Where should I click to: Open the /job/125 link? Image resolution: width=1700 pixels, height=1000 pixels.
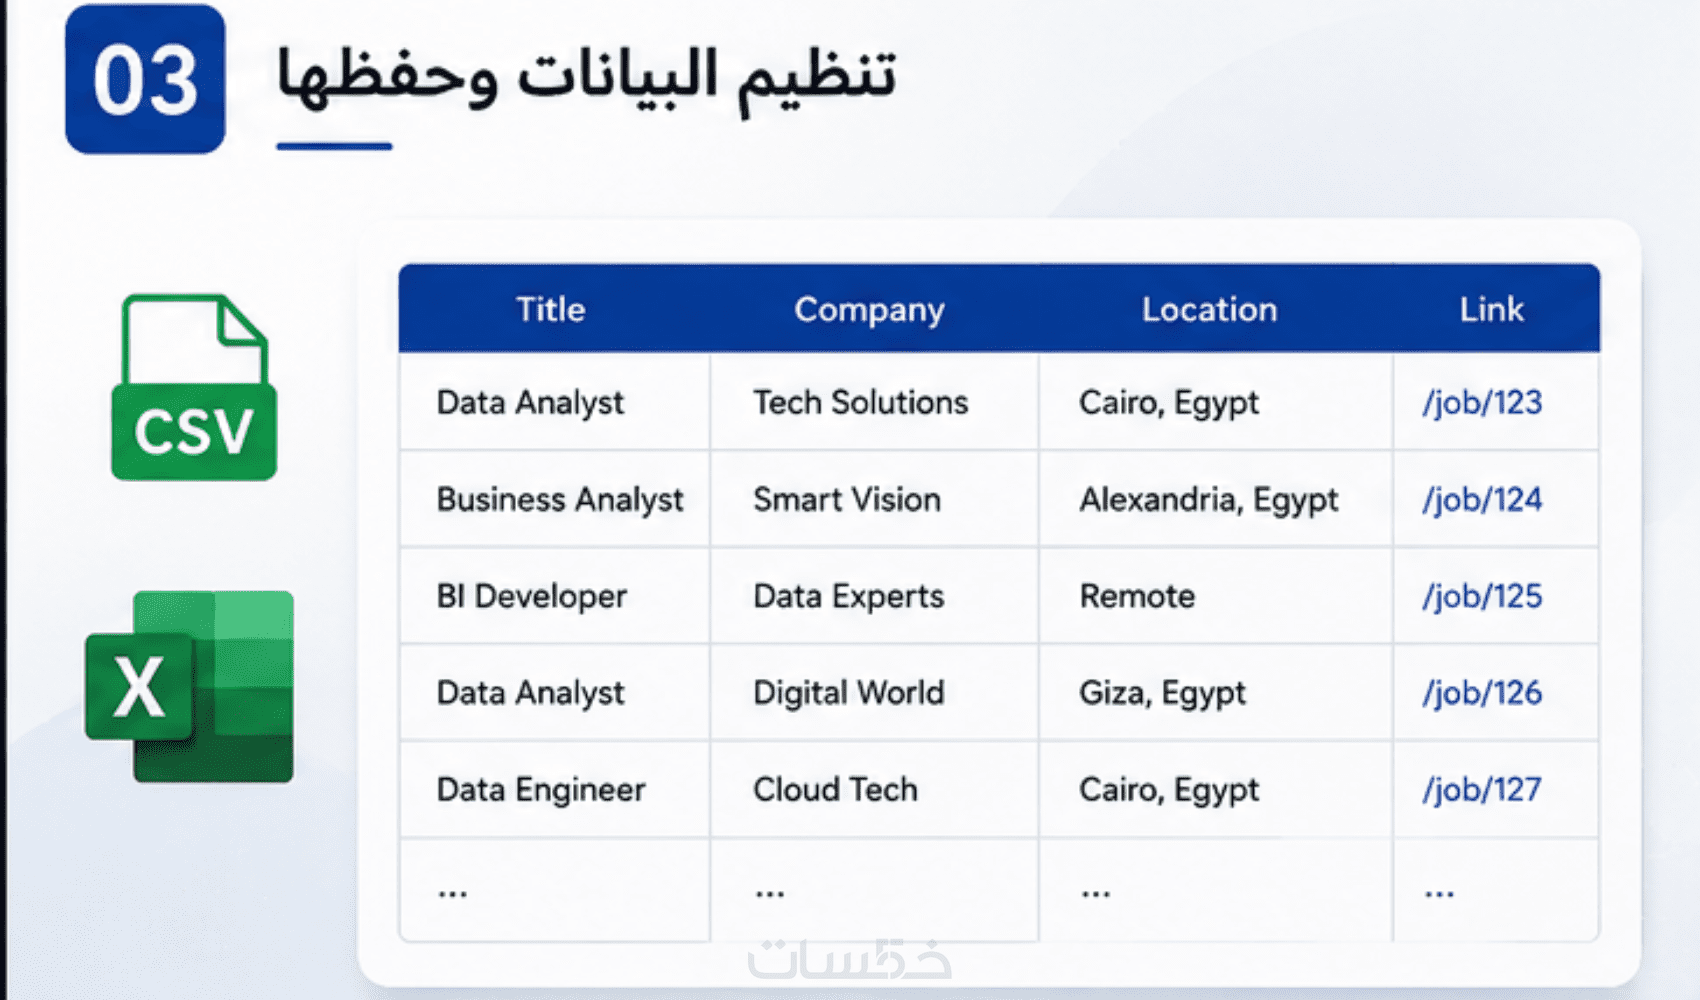pyautogui.click(x=1482, y=597)
